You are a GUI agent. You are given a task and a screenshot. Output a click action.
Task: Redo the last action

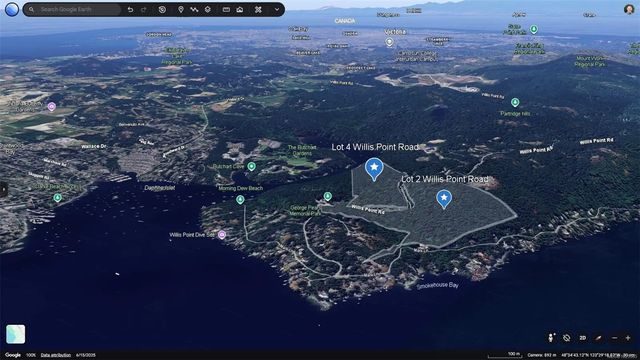[144, 9]
